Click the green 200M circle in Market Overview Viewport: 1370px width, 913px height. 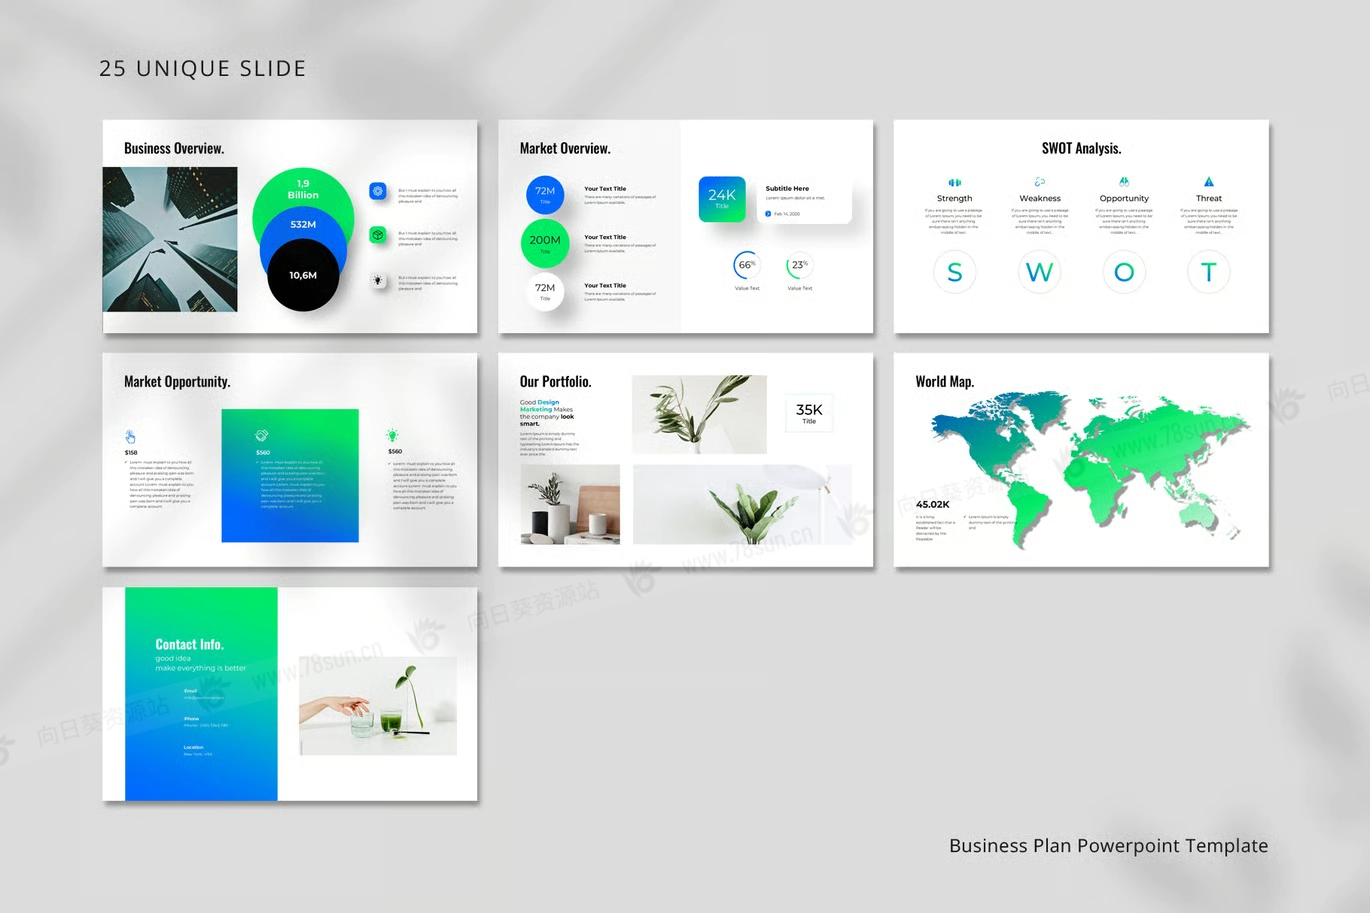pos(545,242)
